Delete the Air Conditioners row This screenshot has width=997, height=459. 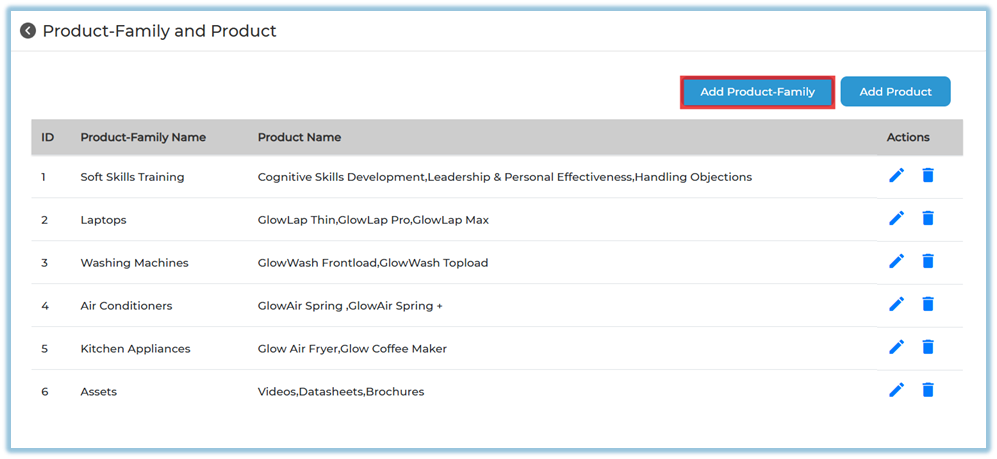(927, 304)
